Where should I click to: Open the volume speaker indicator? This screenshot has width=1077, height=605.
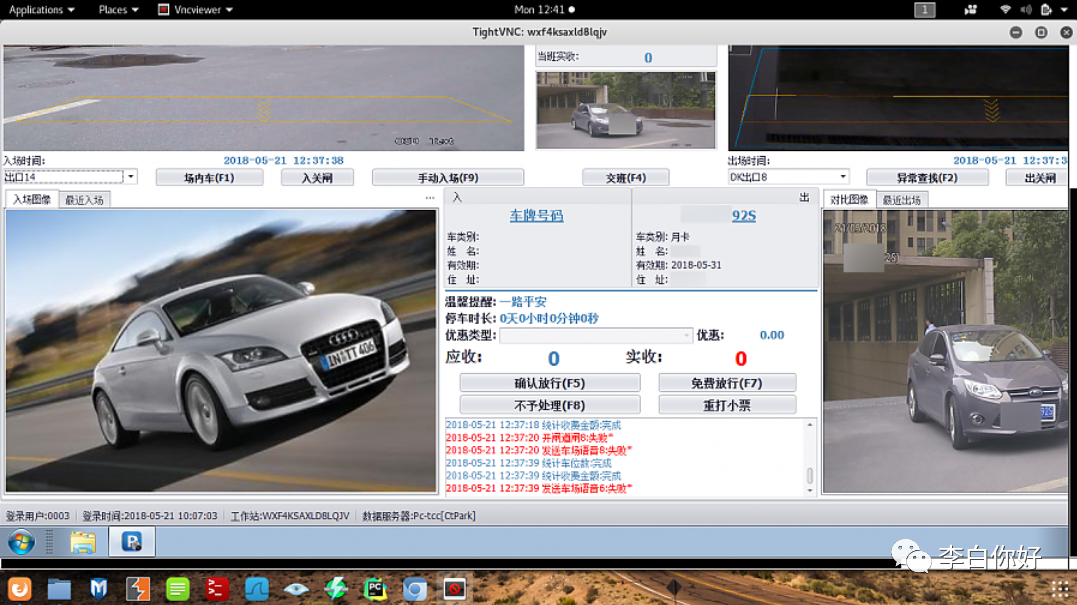coord(1026,10)
